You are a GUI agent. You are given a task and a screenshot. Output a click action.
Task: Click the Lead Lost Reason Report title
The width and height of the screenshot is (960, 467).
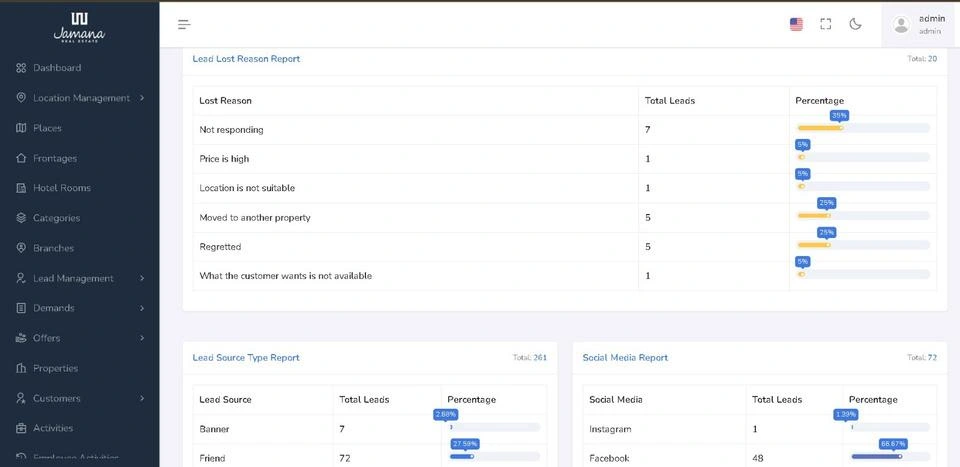click(246, 59)
